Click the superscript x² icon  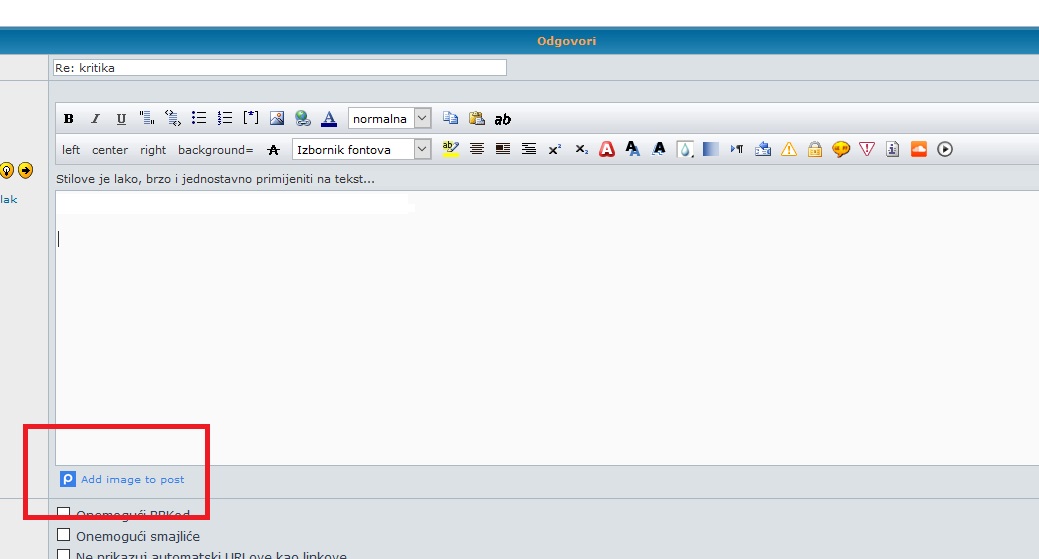[555, 150]
